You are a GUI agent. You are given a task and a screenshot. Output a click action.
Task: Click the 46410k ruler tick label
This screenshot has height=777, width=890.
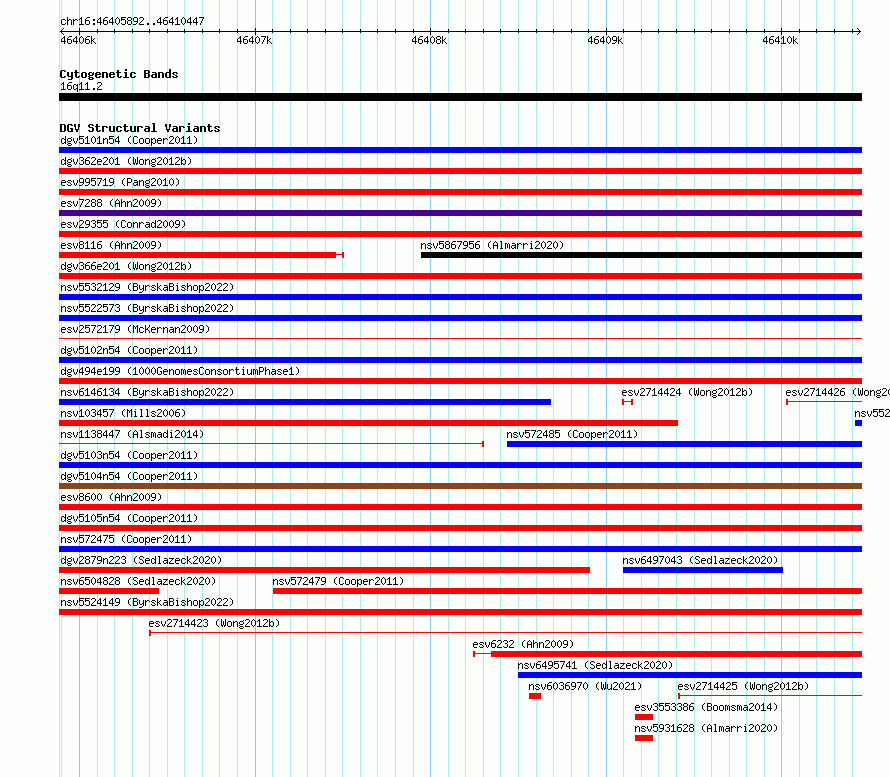click(780, 40)
